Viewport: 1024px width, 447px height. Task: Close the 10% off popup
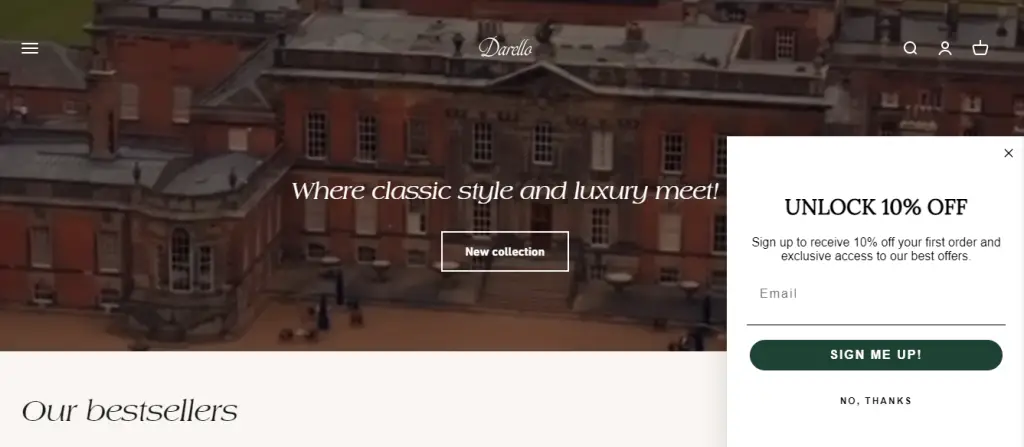(x=1008, y=153)
